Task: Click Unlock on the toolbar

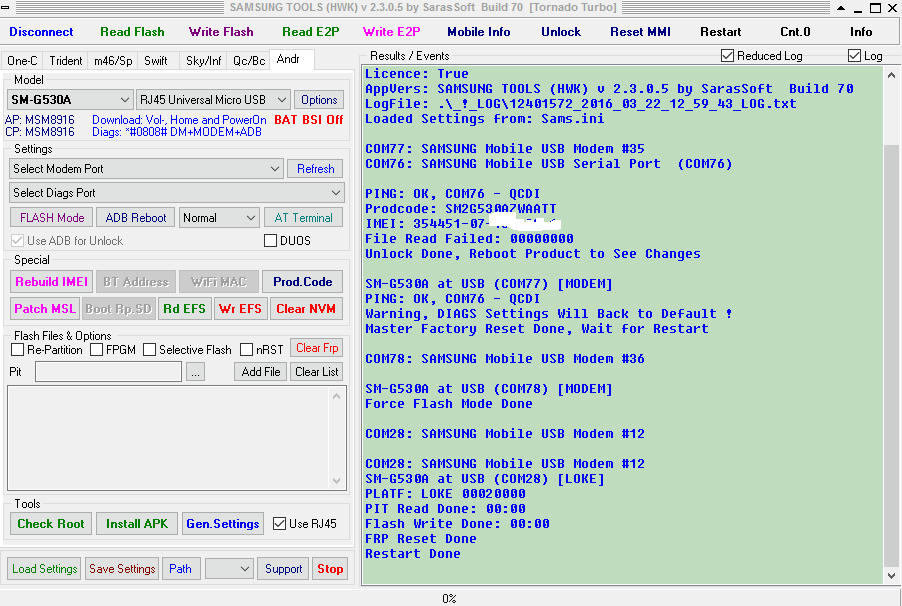Action: click(x=560, y=31)
